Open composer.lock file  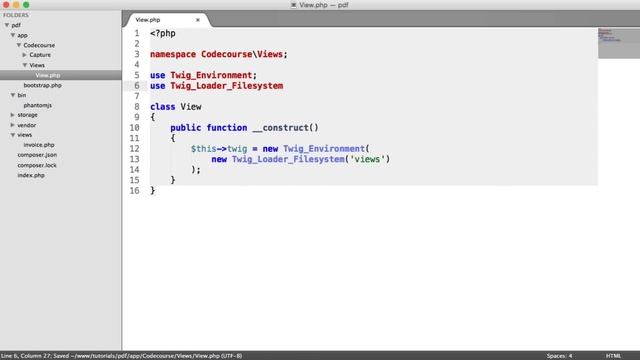37,165
